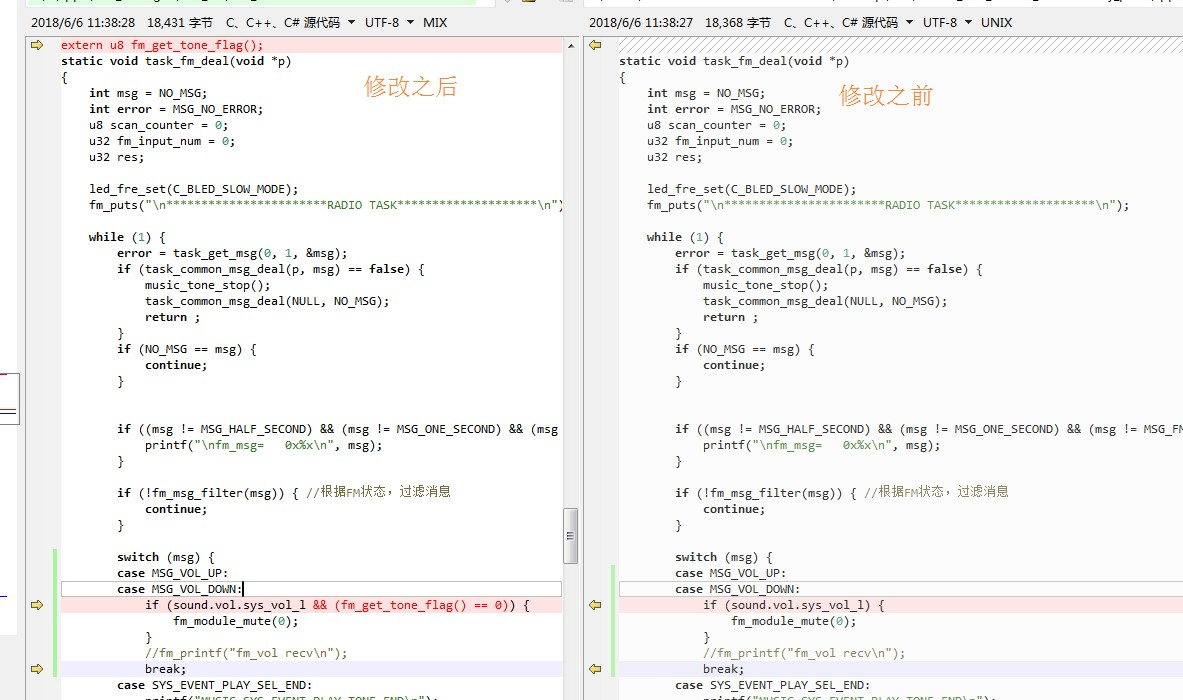The image size is (1183, 700).
Task: Click 'led_fre_set(C_BLED_SLOW_MODE);' in left pane
Action: pyautogui.click(x=193, y=189)
